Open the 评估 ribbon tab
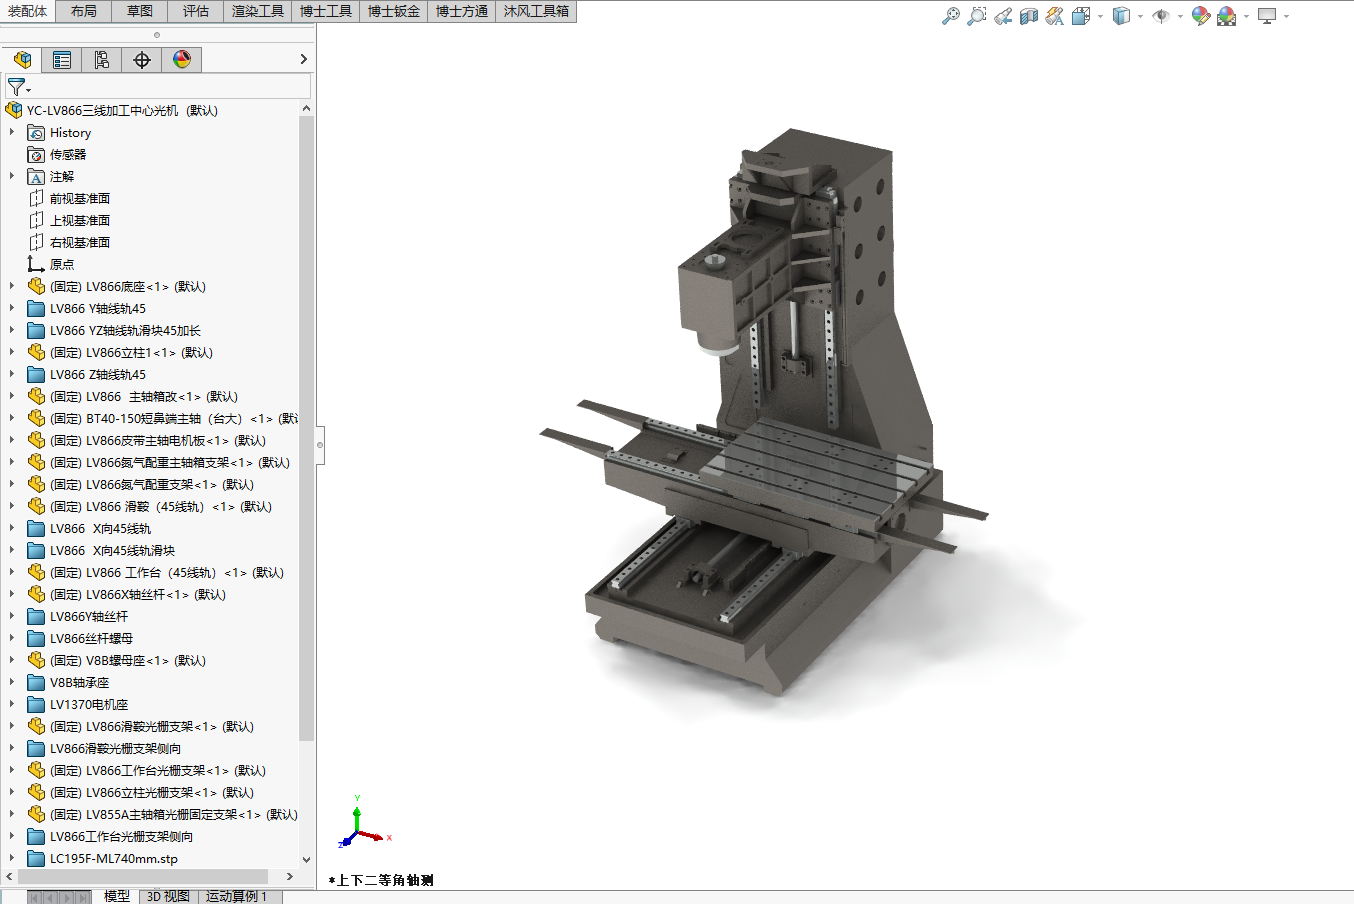 [196, 11]
